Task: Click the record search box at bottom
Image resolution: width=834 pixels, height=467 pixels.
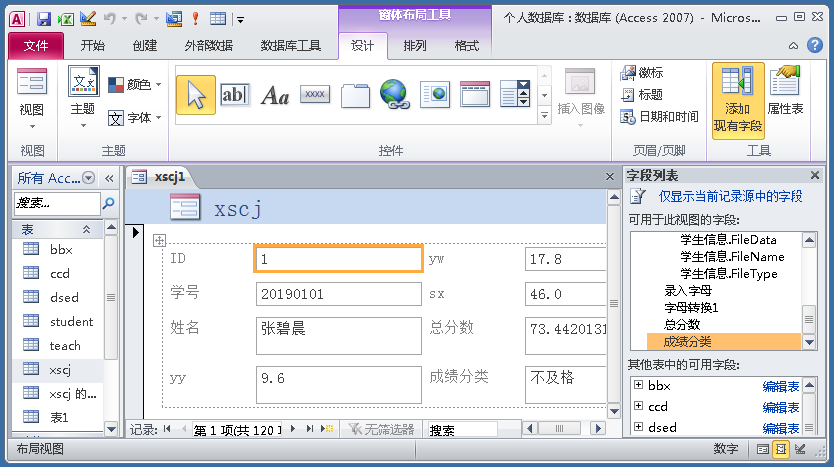Action: click(x=462, y=430)
